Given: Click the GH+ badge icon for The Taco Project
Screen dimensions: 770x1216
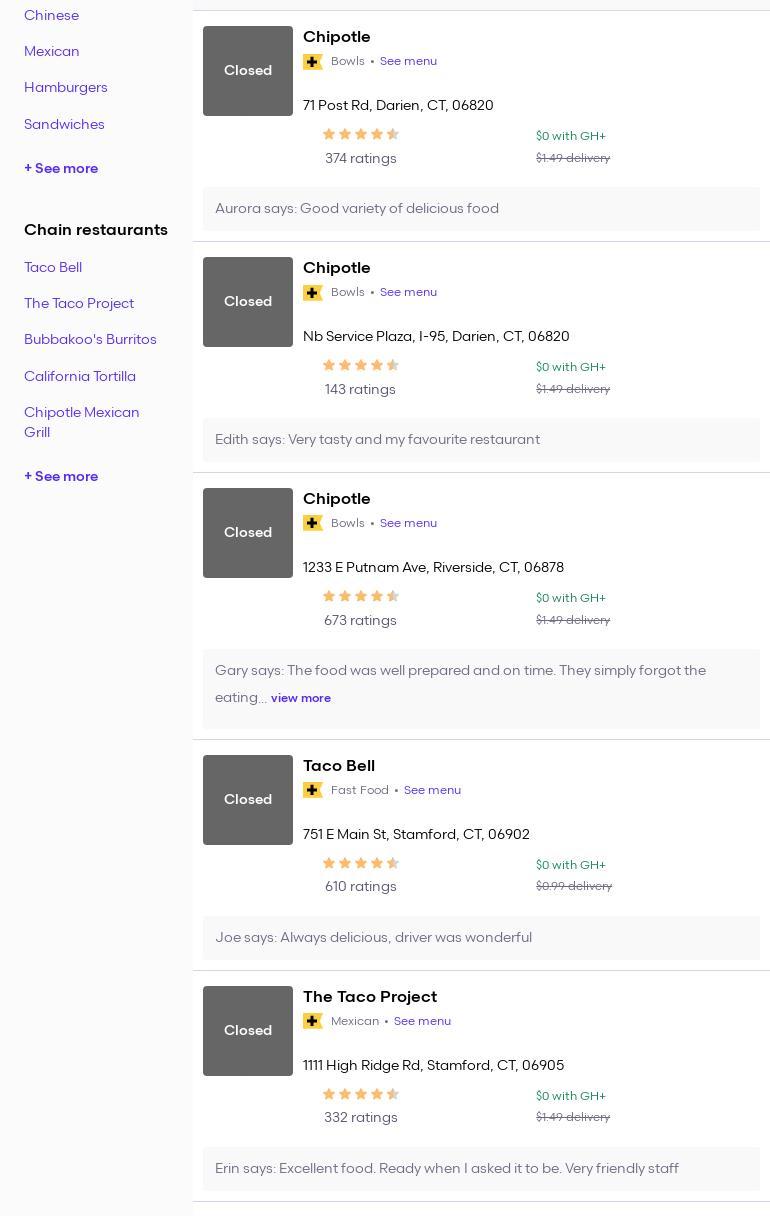Looking at the screenshot, I should (x=313, y=1021).
